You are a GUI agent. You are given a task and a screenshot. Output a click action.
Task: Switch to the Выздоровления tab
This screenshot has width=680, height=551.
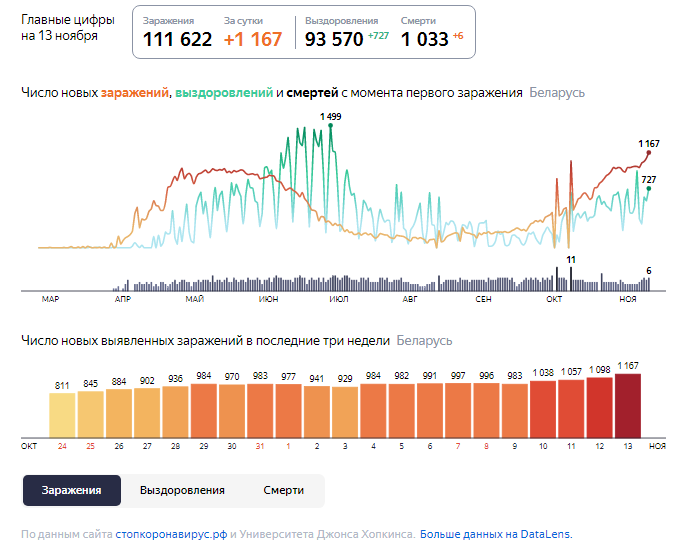[x=182, y=491]
